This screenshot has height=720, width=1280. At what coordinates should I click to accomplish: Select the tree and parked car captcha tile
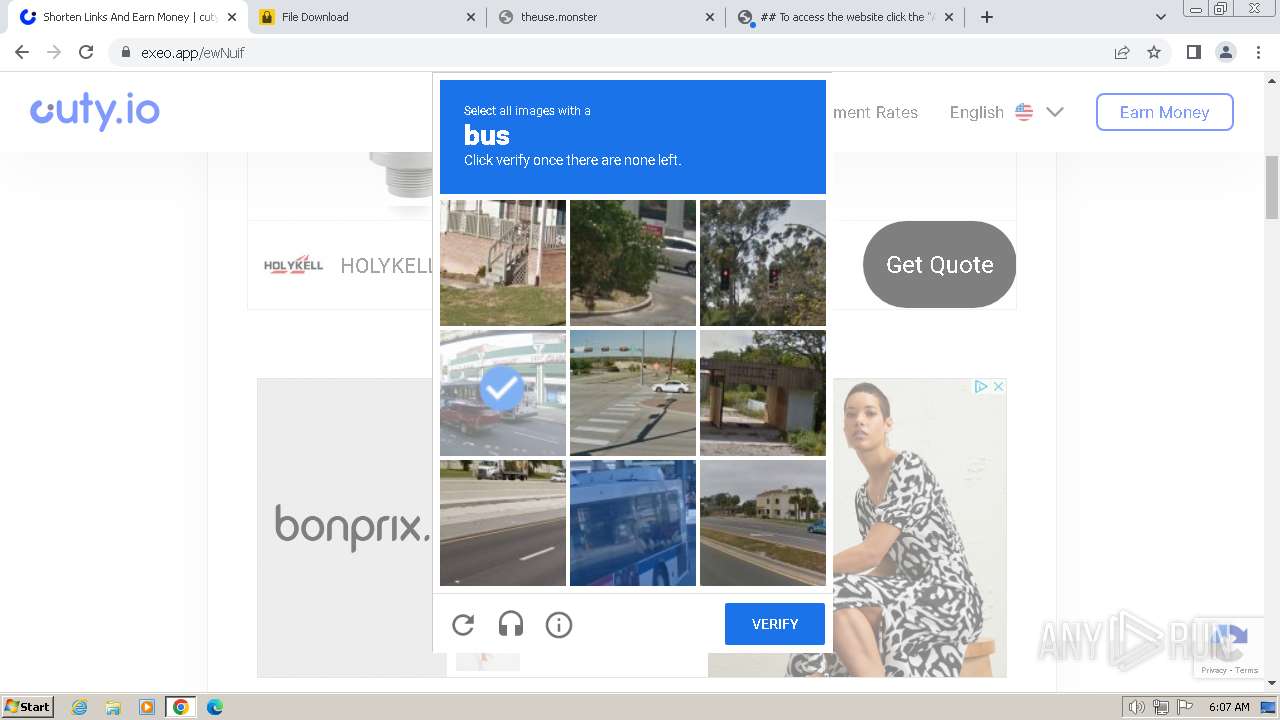633,263
